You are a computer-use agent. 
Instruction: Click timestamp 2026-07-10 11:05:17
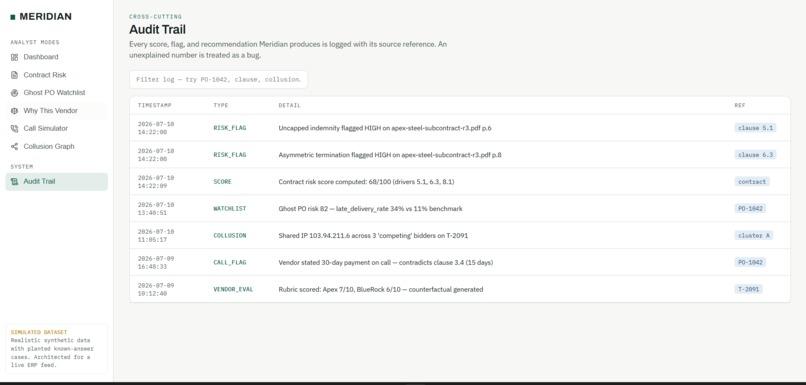[x=156, y=235]
